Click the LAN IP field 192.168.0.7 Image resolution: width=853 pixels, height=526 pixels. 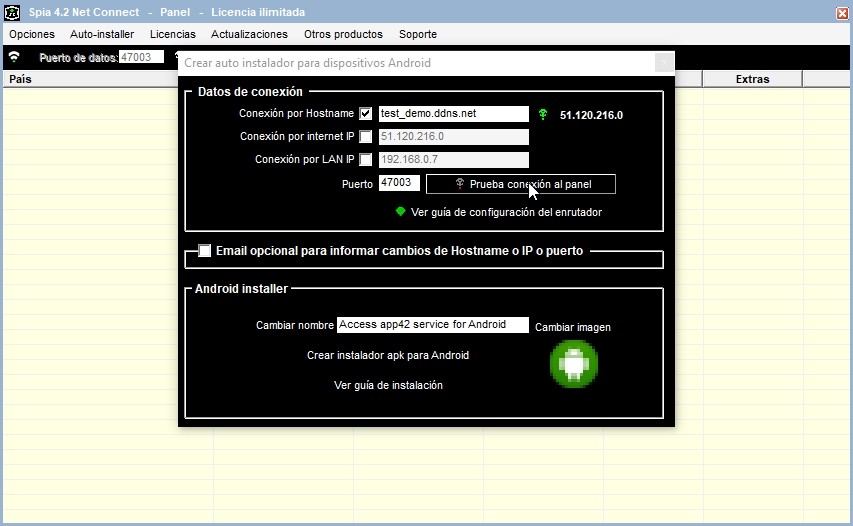coord(454,159)
